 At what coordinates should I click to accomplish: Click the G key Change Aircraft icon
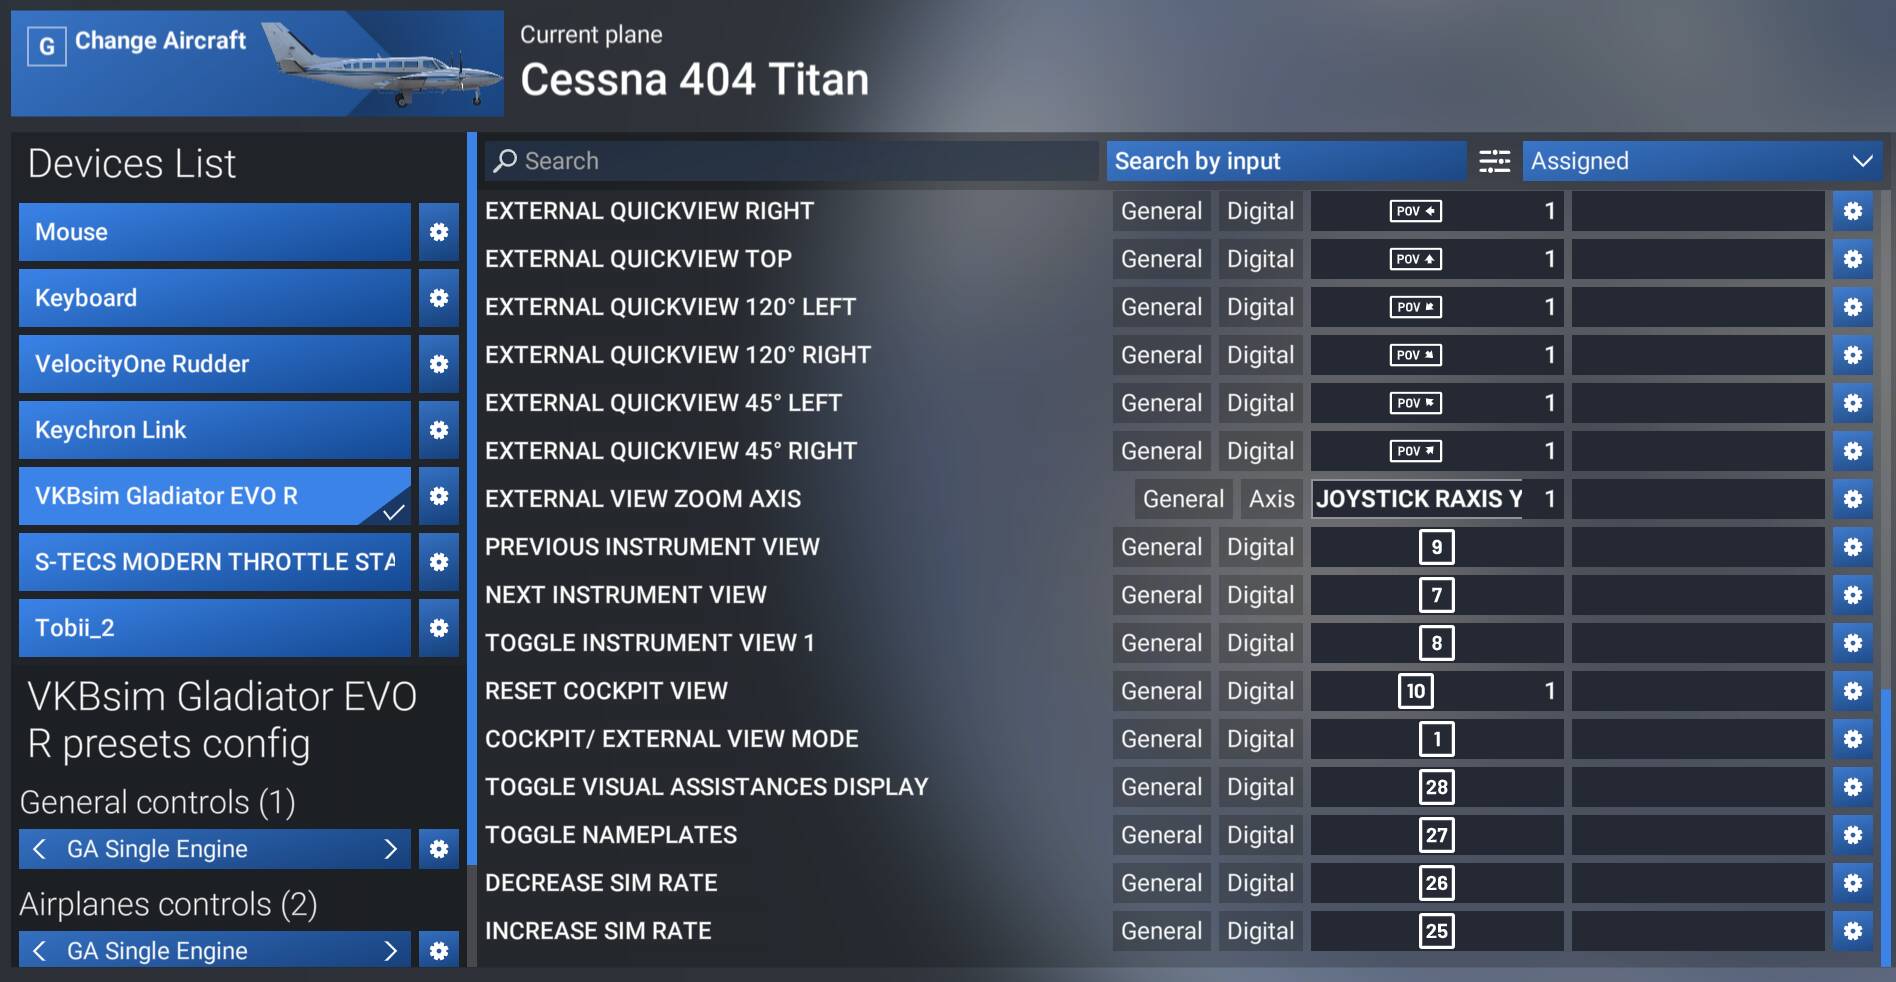(x=46, y=46)
